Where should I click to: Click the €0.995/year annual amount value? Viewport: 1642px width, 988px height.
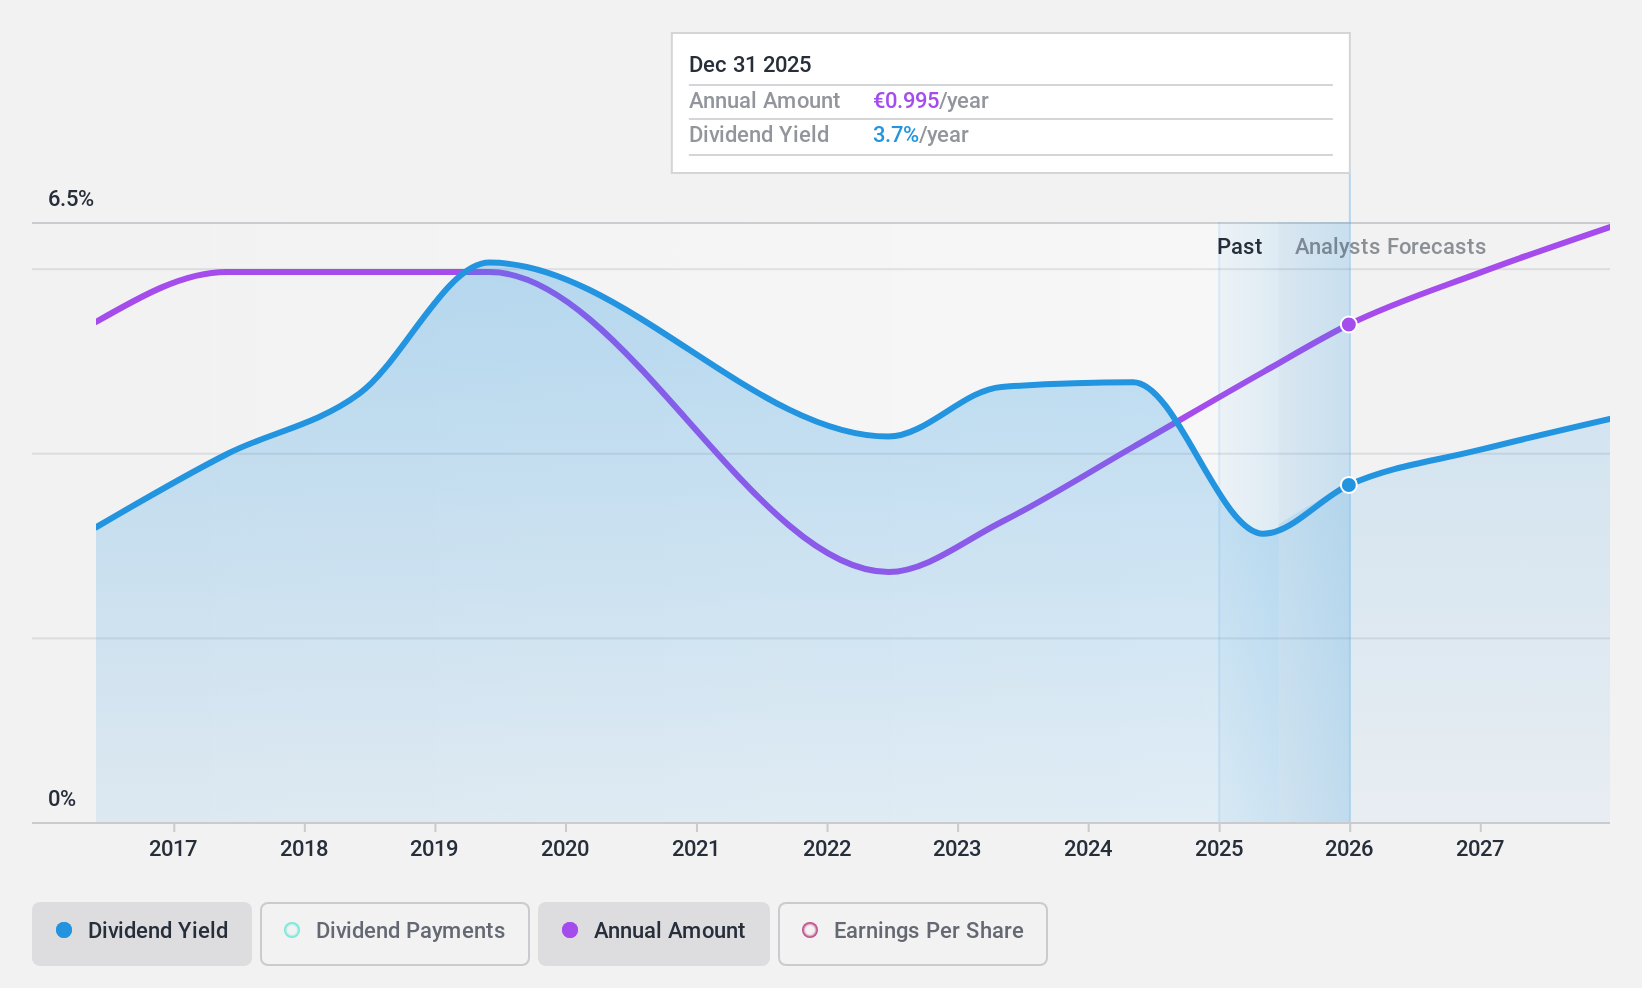[930, 100]
